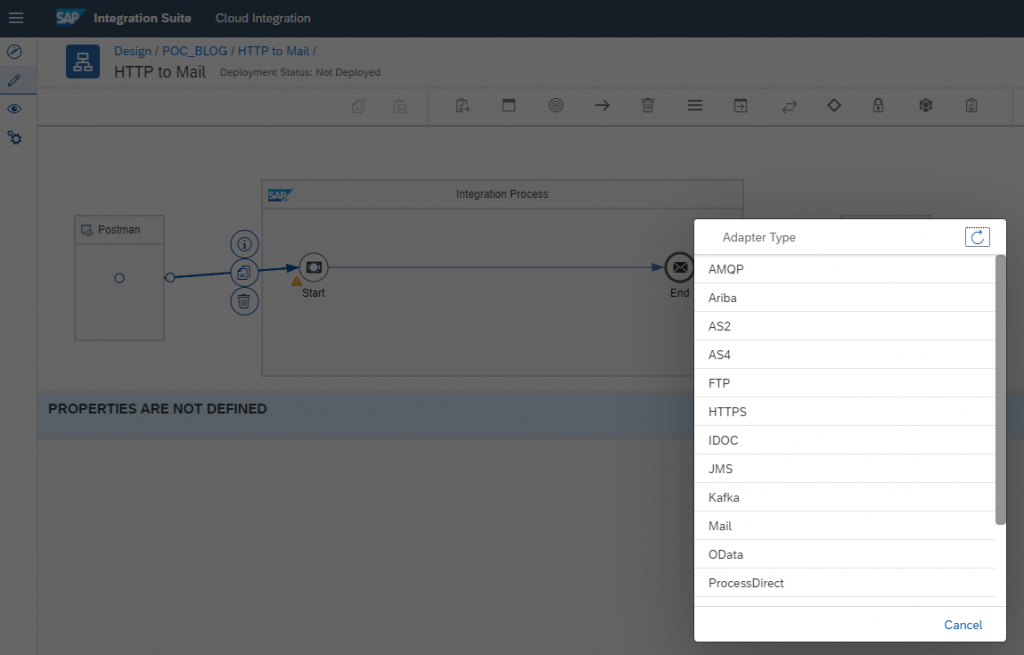Screen dimensions: 1024x655
Task: Select the Validator clipboard toolbar icon
Action: point(972,105)
